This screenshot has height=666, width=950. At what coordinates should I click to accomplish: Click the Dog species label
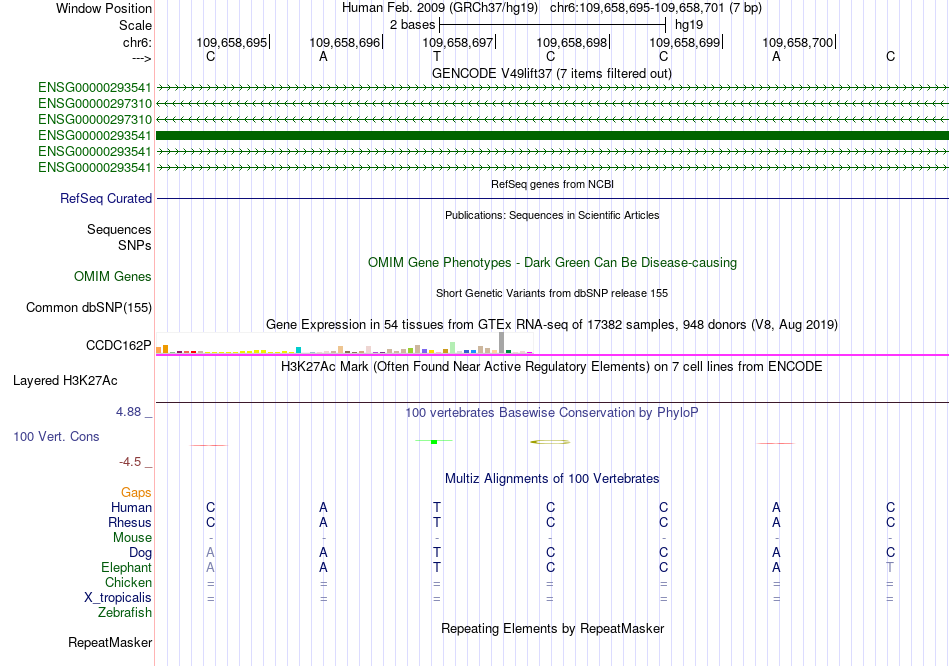(141, 553)
